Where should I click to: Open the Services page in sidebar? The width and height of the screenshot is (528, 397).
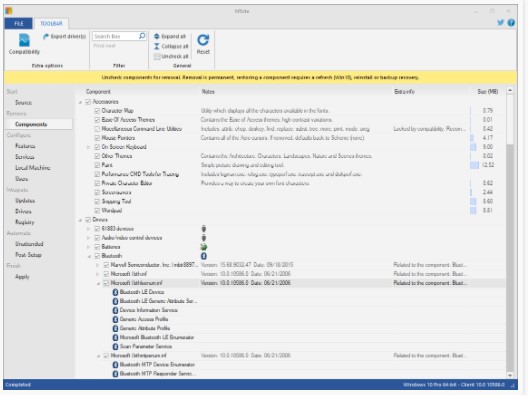click(x=24, y=157)
